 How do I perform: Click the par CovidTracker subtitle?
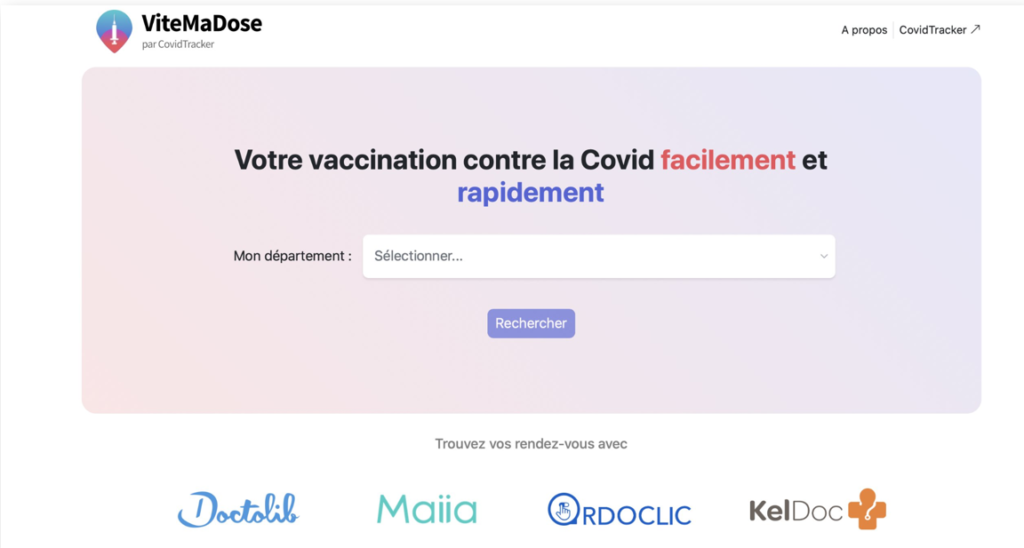(178, 44)
